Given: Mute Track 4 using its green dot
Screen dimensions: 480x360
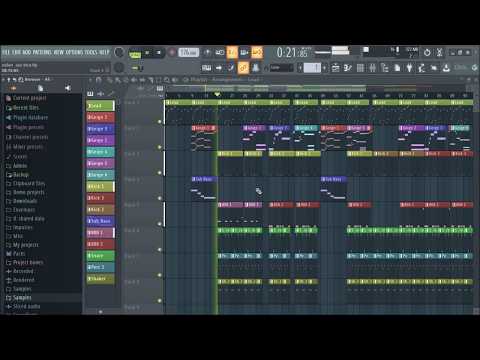Looking at the screenshot, I should [x=160, y=198].
